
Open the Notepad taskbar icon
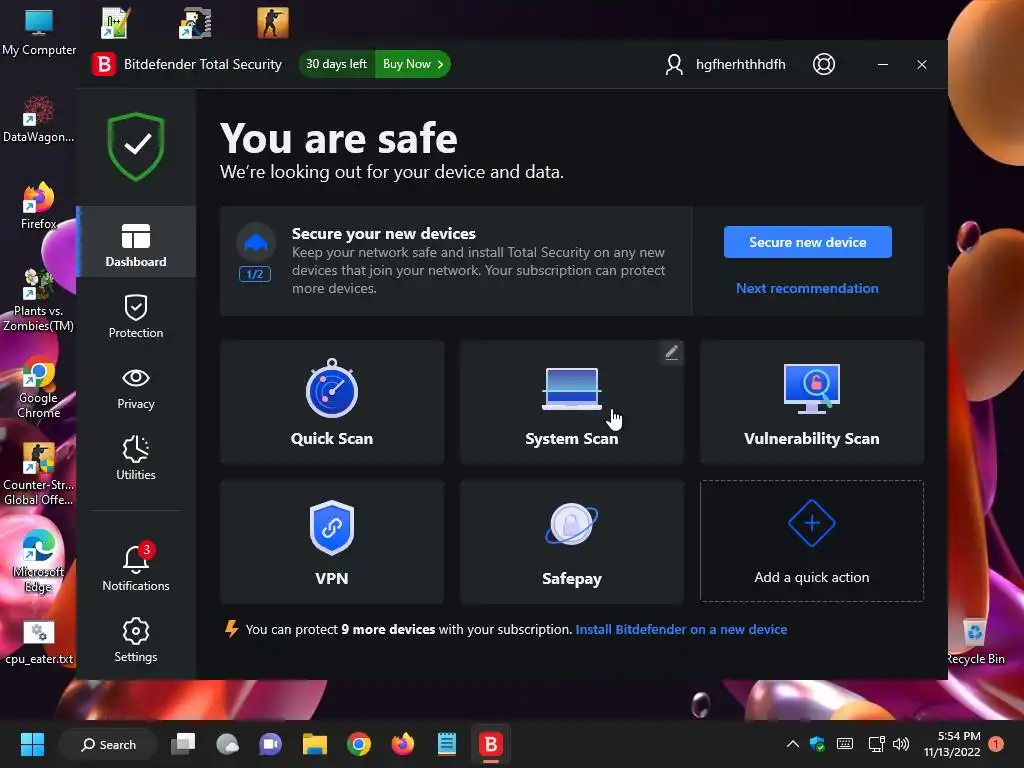coord(447,744)
